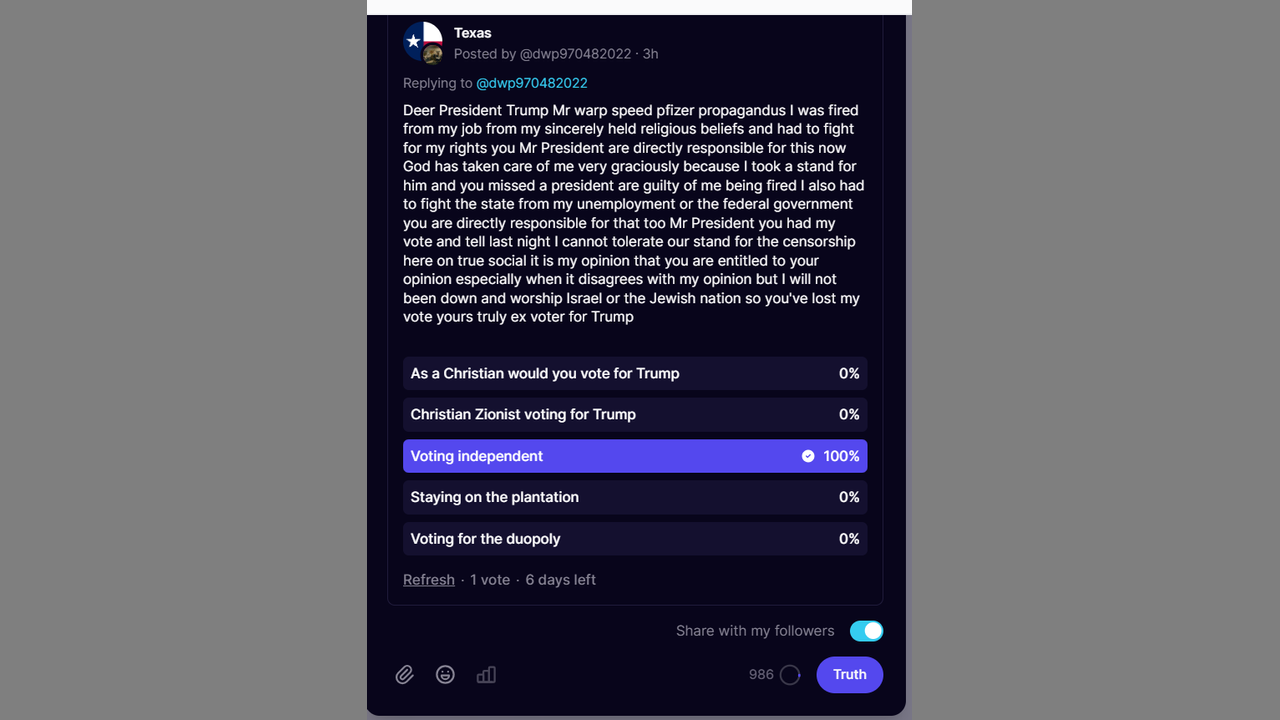1280x720 pixels.
Task: Open the emoji picker smiley icon
Action: tap(445, 675)
